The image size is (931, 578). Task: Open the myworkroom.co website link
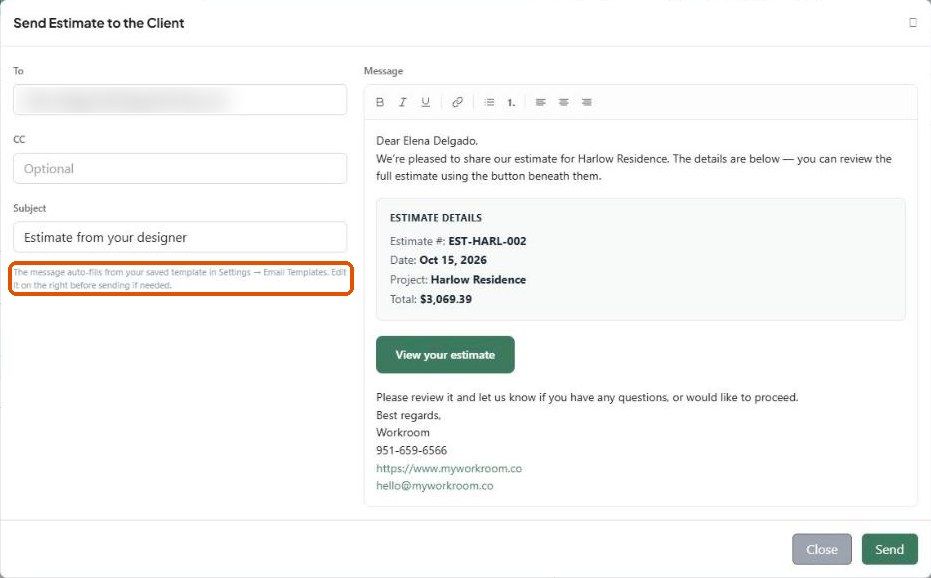point(449,468)
